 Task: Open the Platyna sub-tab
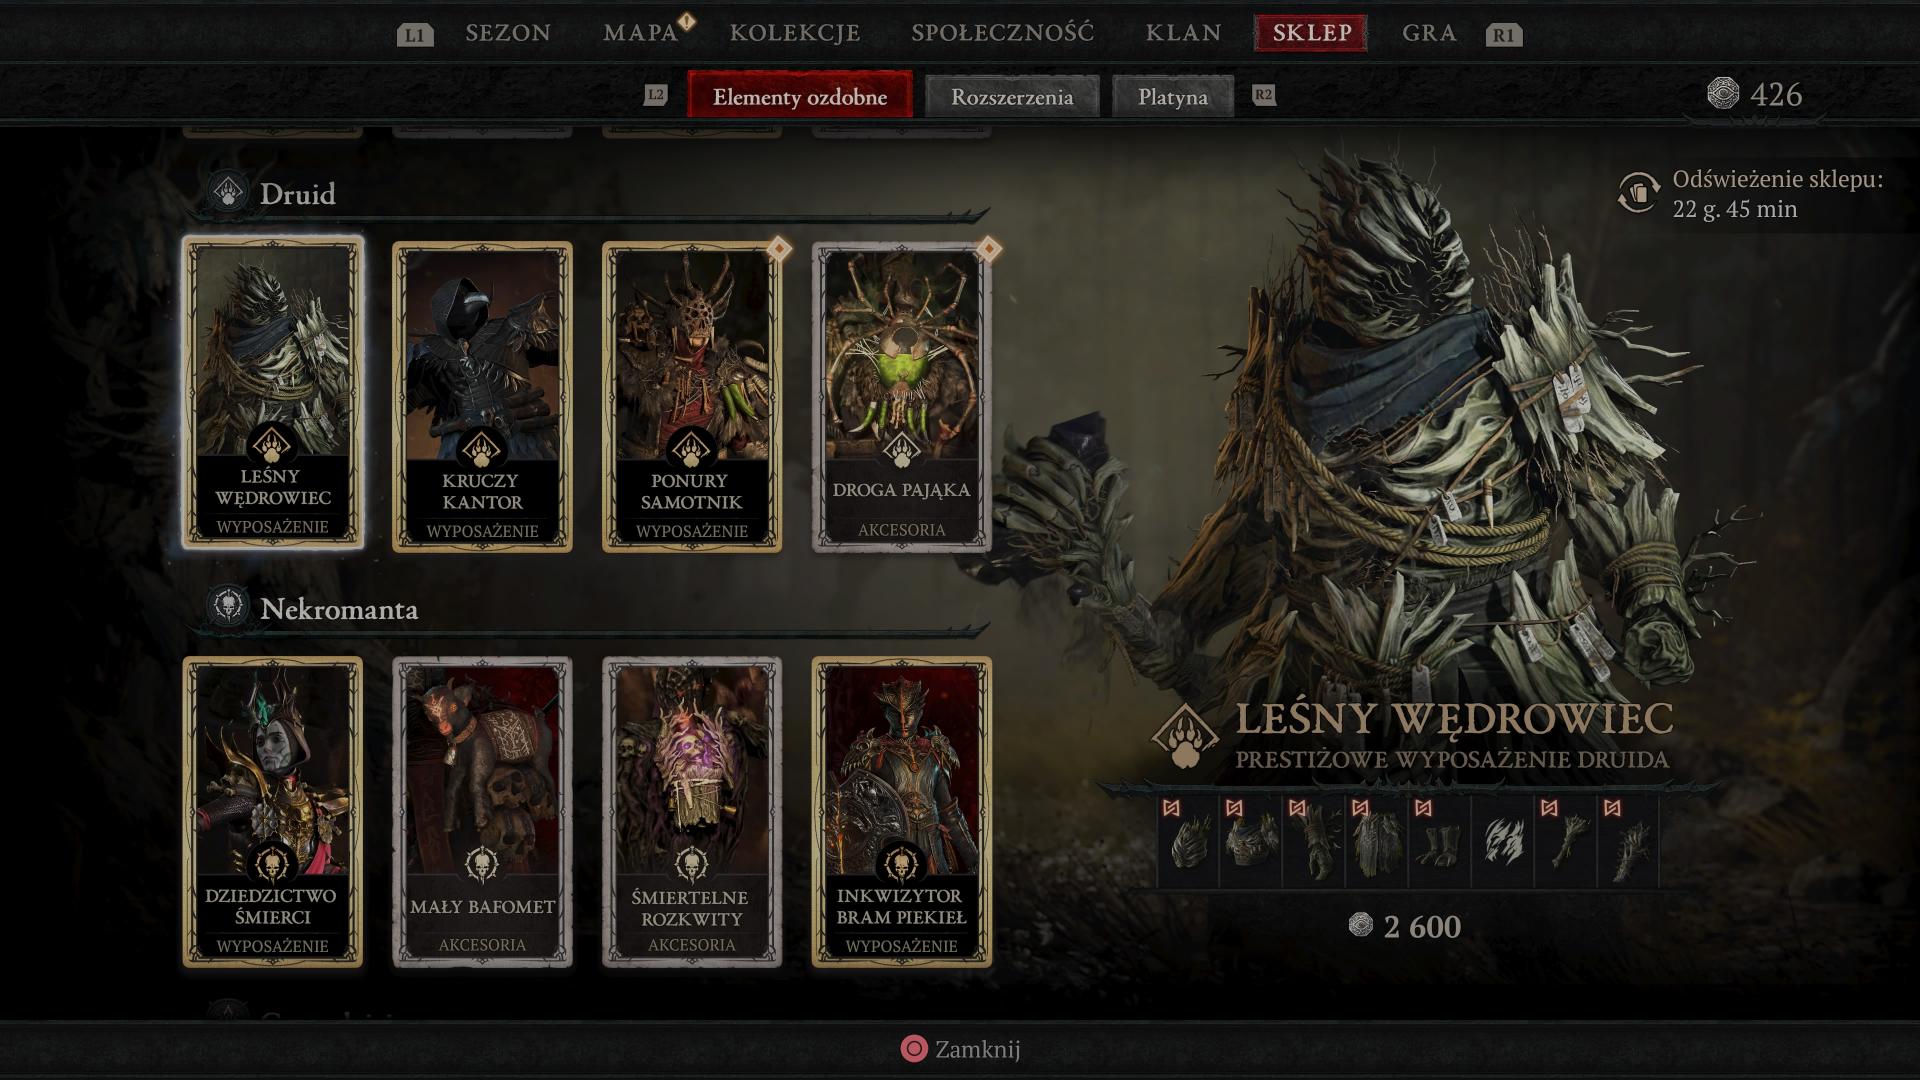click(x=1173, y=96)
